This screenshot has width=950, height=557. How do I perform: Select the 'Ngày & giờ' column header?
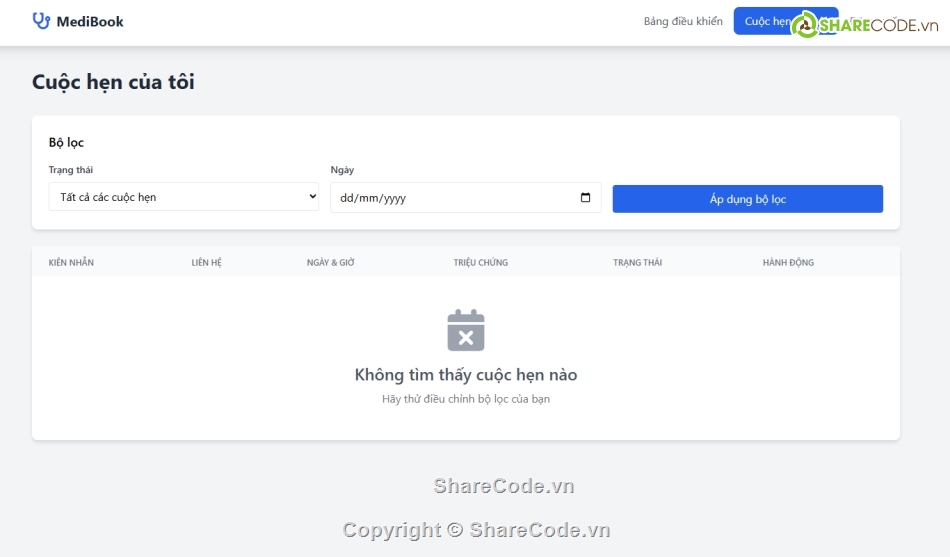point(331,263)
